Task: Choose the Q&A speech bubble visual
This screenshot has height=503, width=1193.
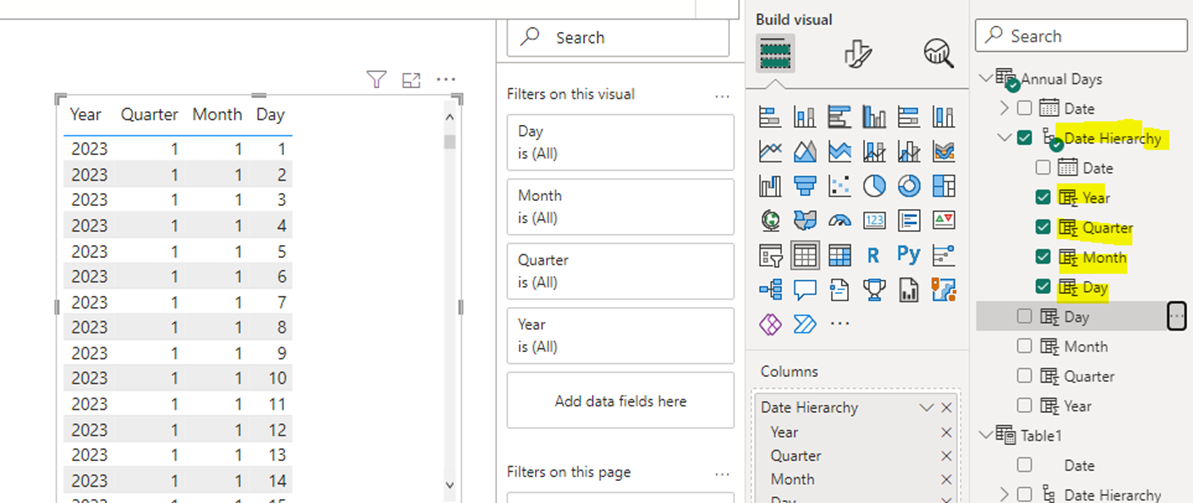Action: click(x=804, y=289)
